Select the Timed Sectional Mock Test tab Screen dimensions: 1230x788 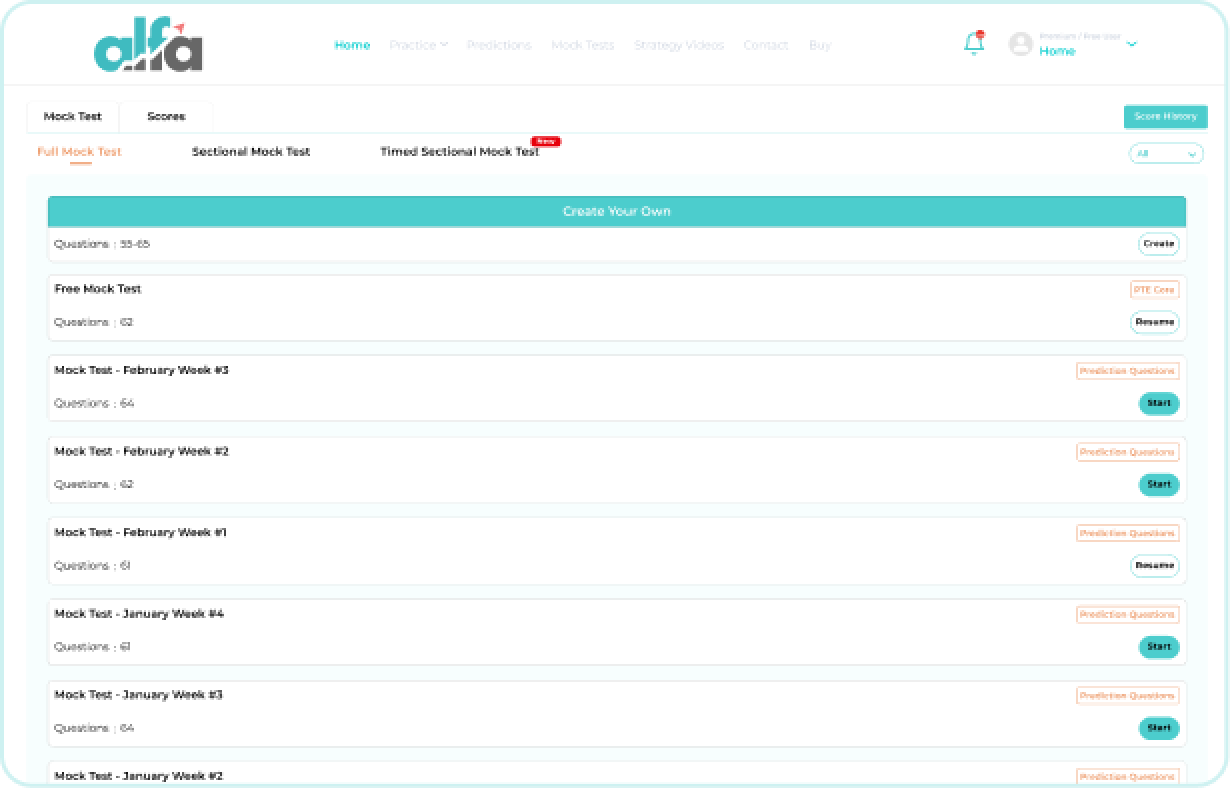click(x=459, y=152)
